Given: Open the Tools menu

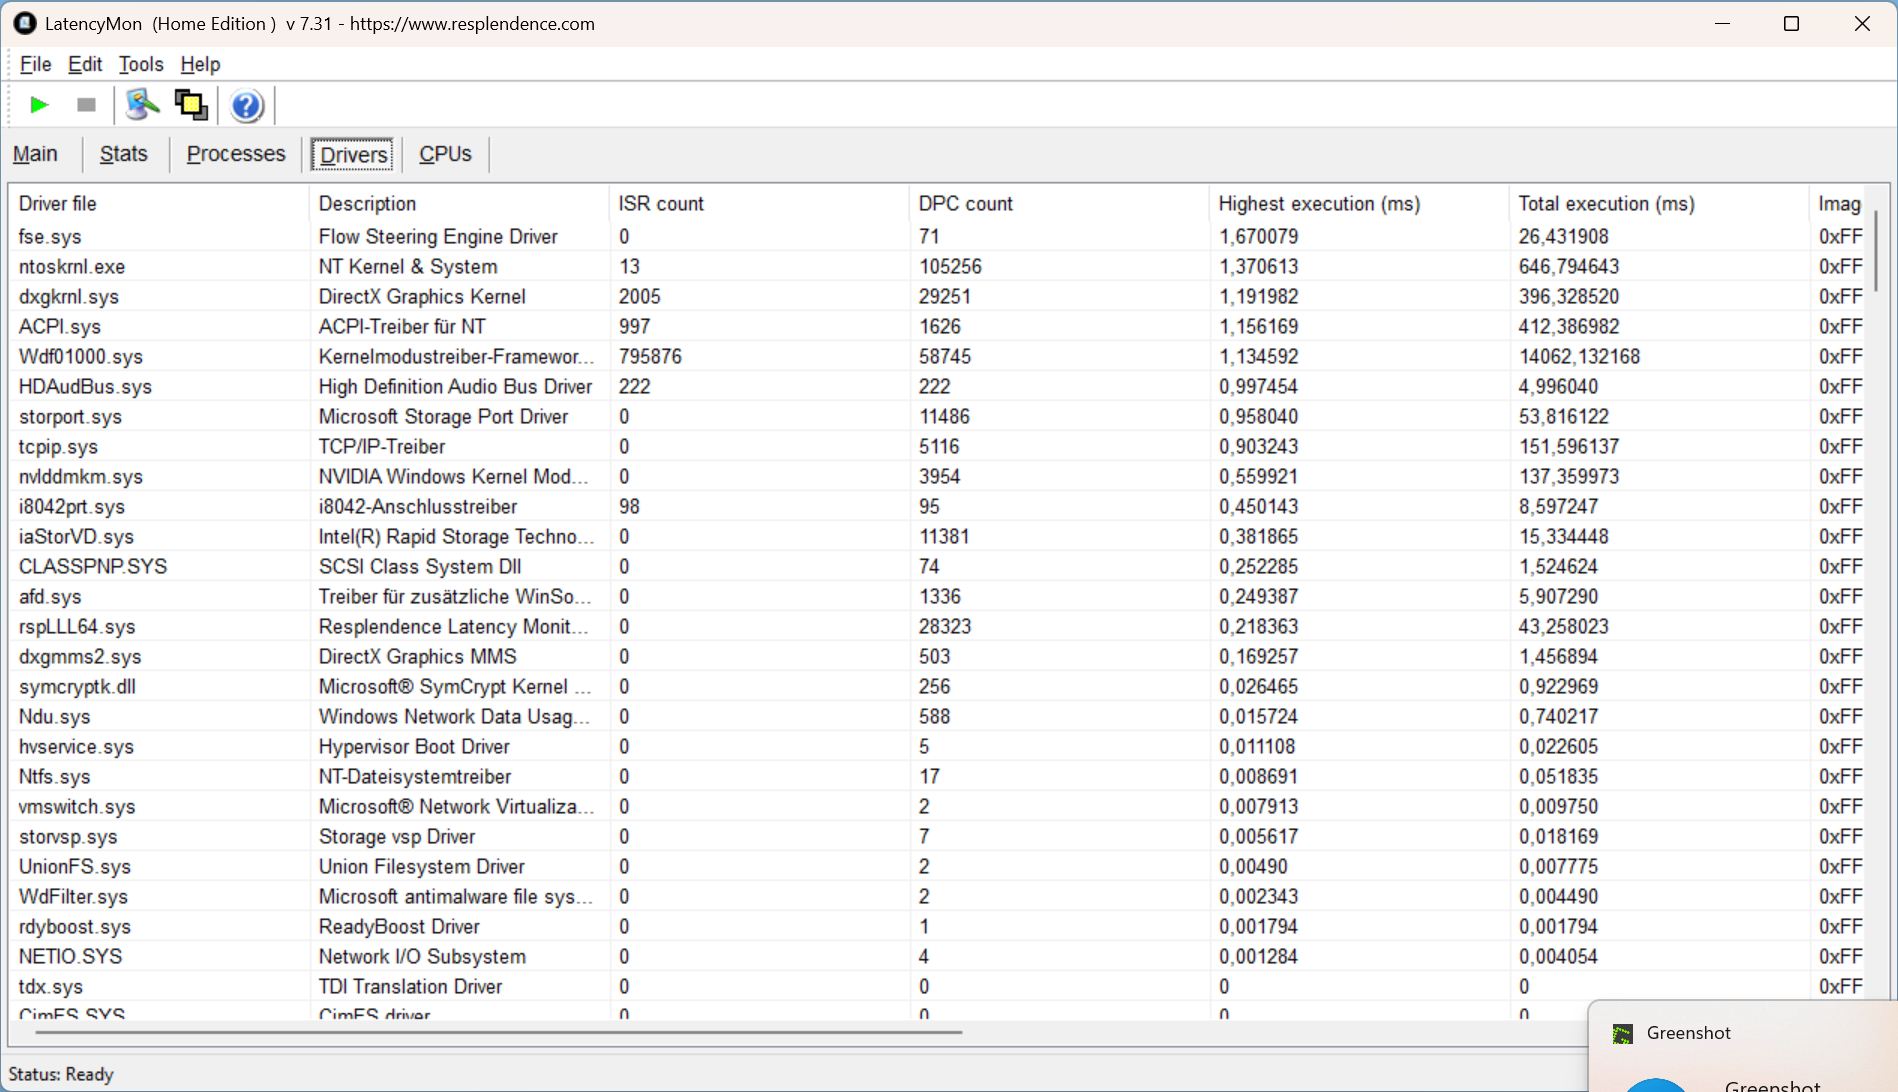Looking at the screenshot, I should tap(141, 64).
